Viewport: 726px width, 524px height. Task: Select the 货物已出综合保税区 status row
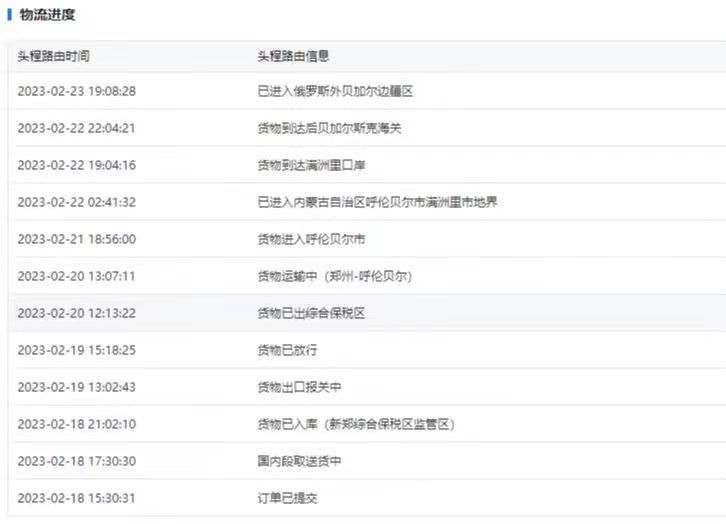(x=311, y=313)
